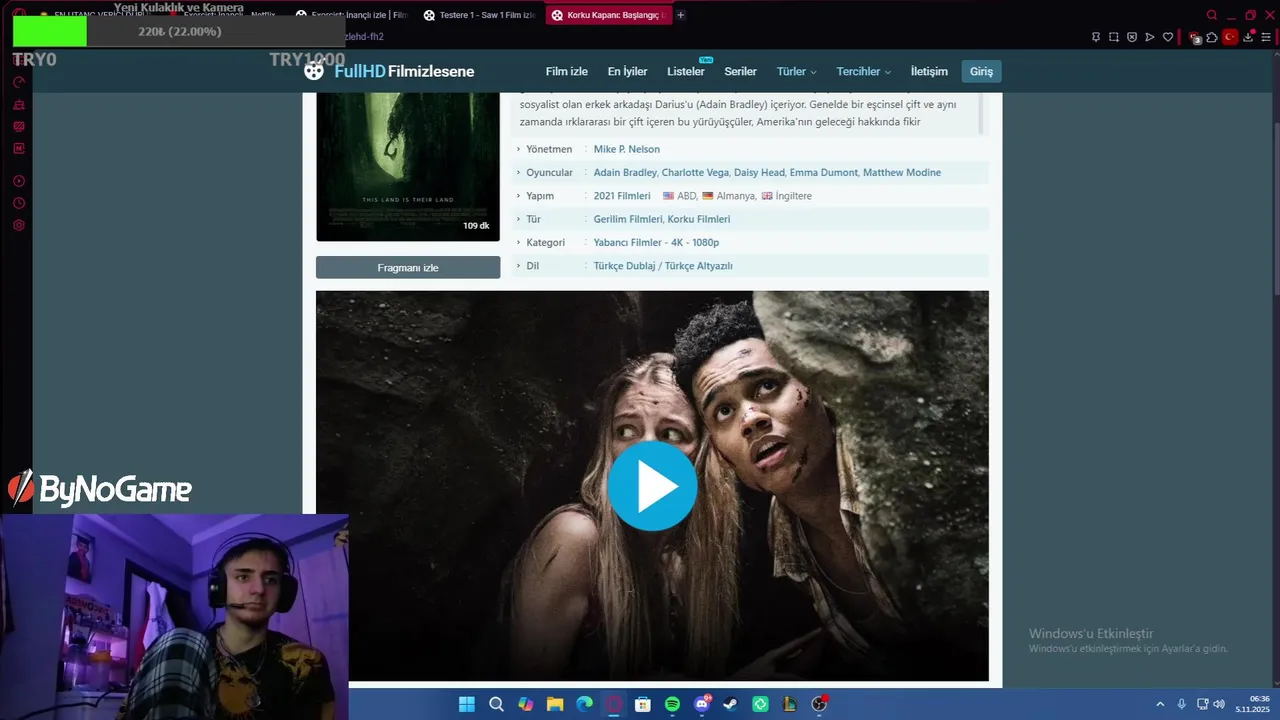Open Steam from taskbar
1280x720 pixels.
(x=731, y=704)
